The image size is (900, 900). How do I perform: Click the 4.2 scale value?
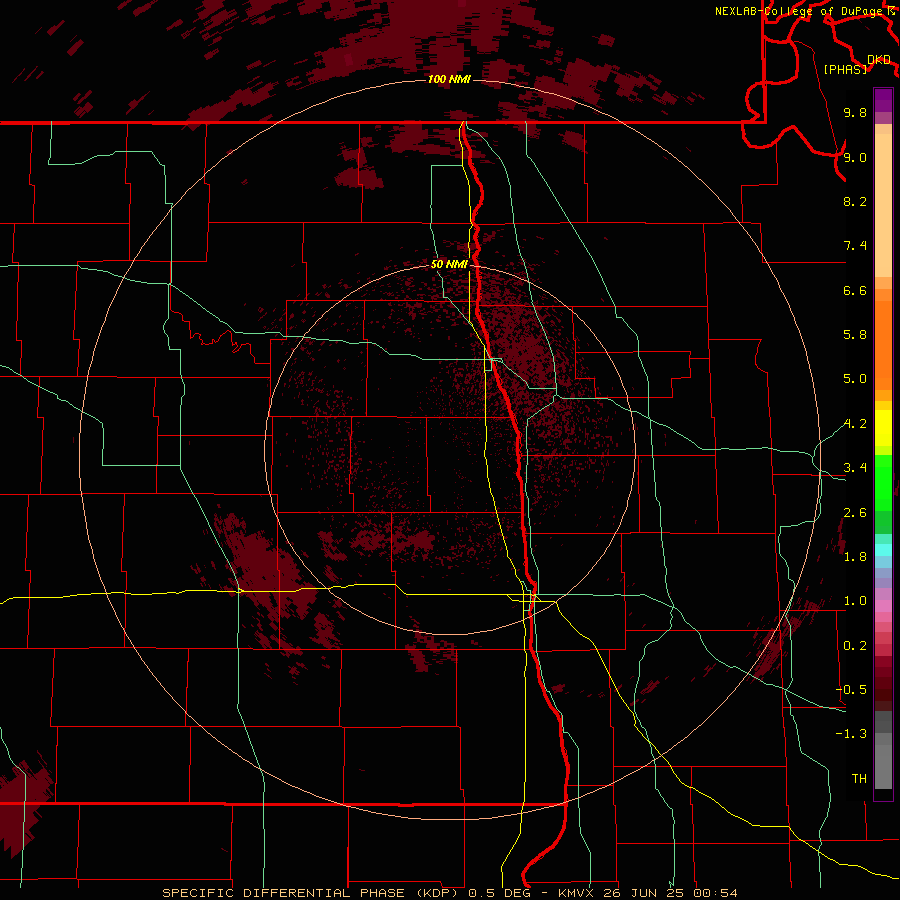coord(855,424)
